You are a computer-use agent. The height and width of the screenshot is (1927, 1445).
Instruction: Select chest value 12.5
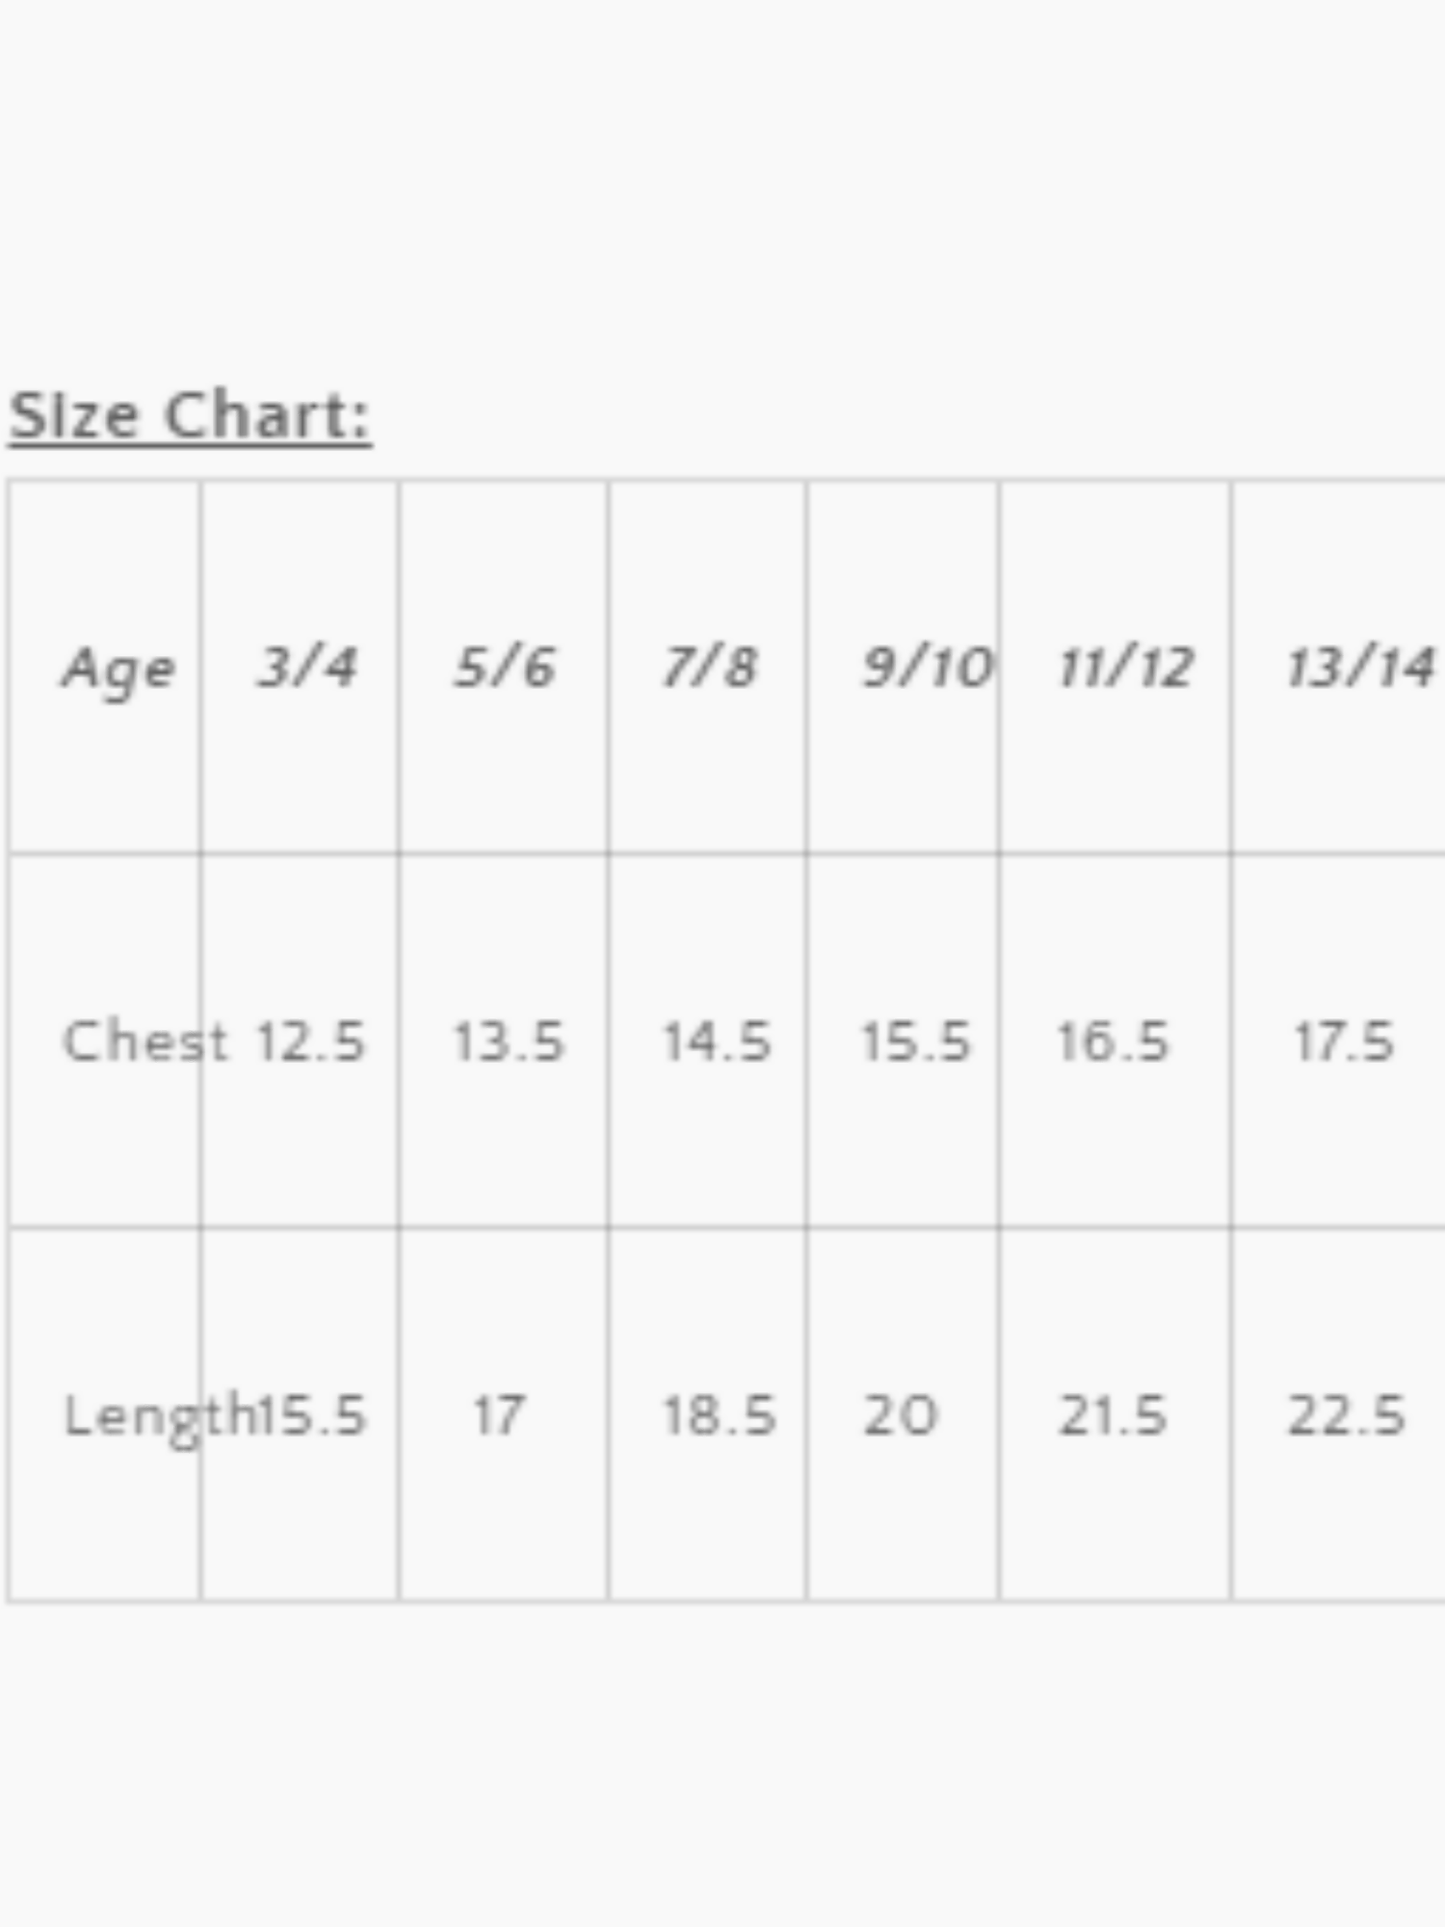311,1041
